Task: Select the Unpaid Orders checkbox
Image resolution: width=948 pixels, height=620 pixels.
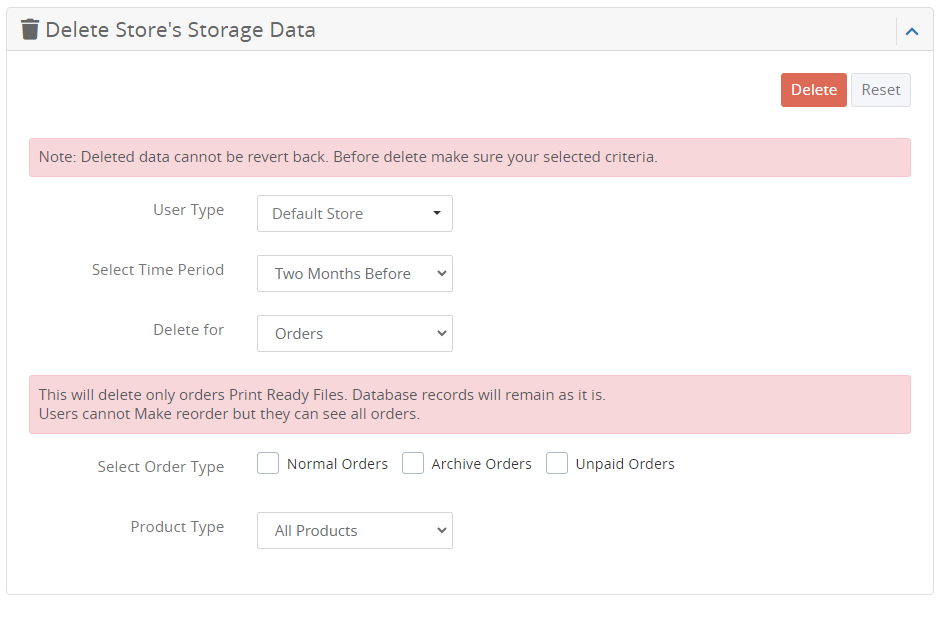Action: click(556, 463)
